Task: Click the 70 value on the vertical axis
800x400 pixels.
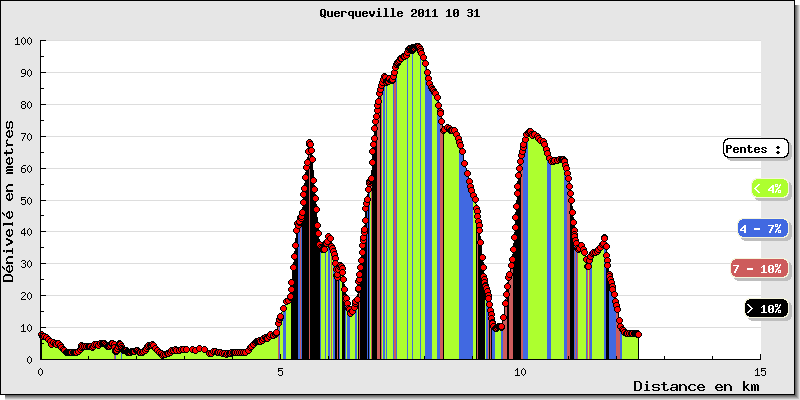Action: (26, 136)
